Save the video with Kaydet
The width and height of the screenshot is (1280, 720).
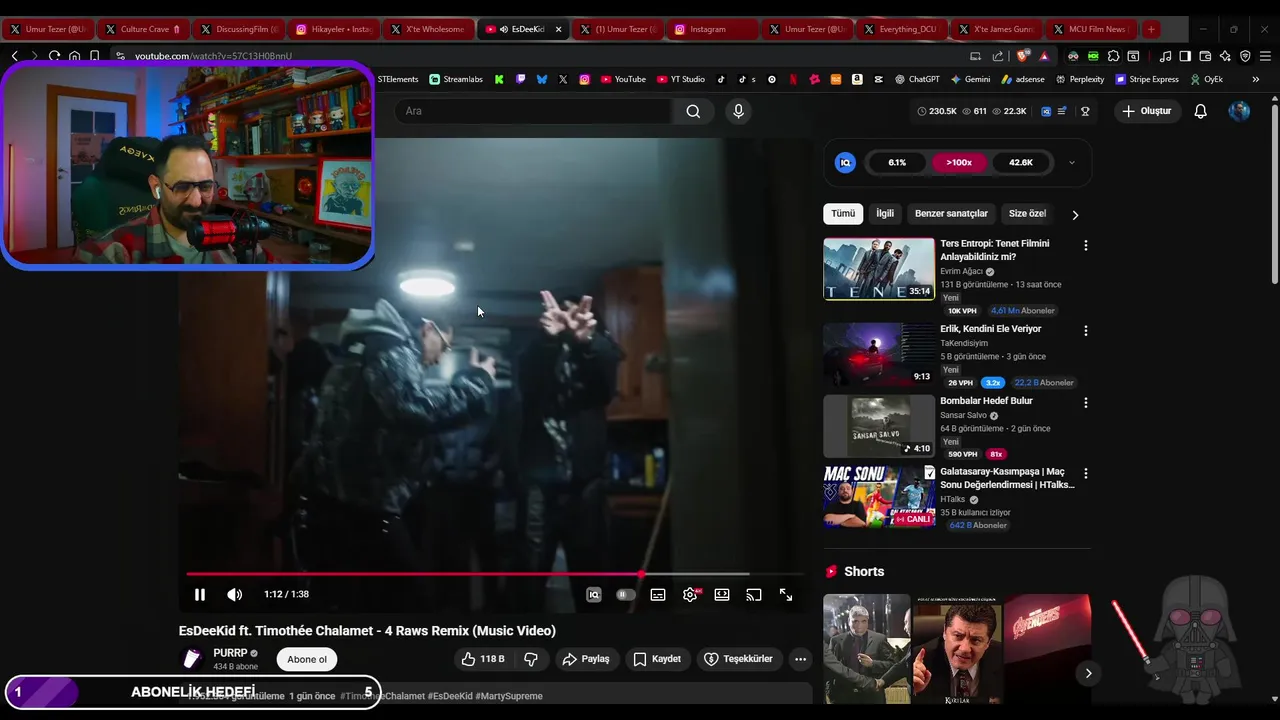click(657, 659)
